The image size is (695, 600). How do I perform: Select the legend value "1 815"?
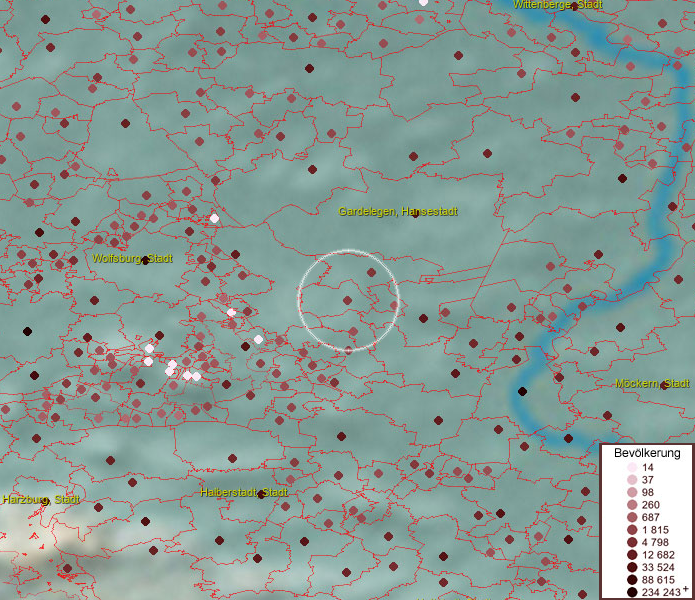pos(655,530)
